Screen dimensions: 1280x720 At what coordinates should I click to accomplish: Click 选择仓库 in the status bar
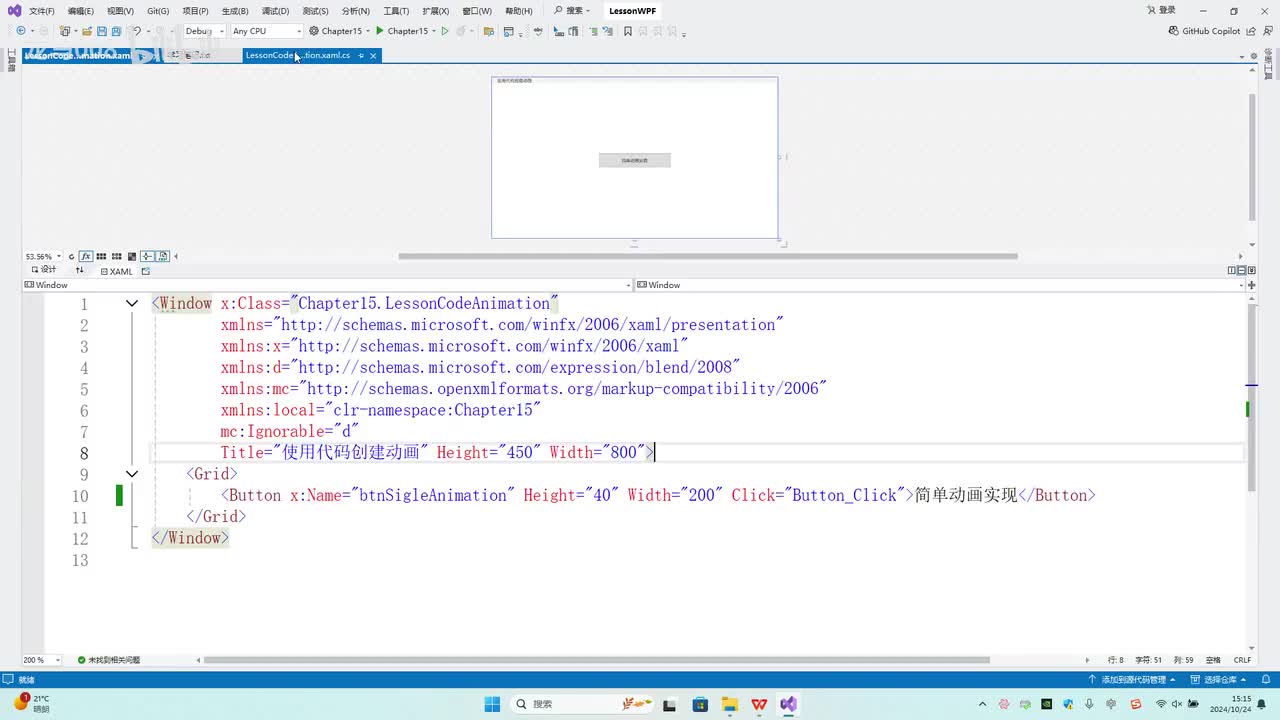1219,680
